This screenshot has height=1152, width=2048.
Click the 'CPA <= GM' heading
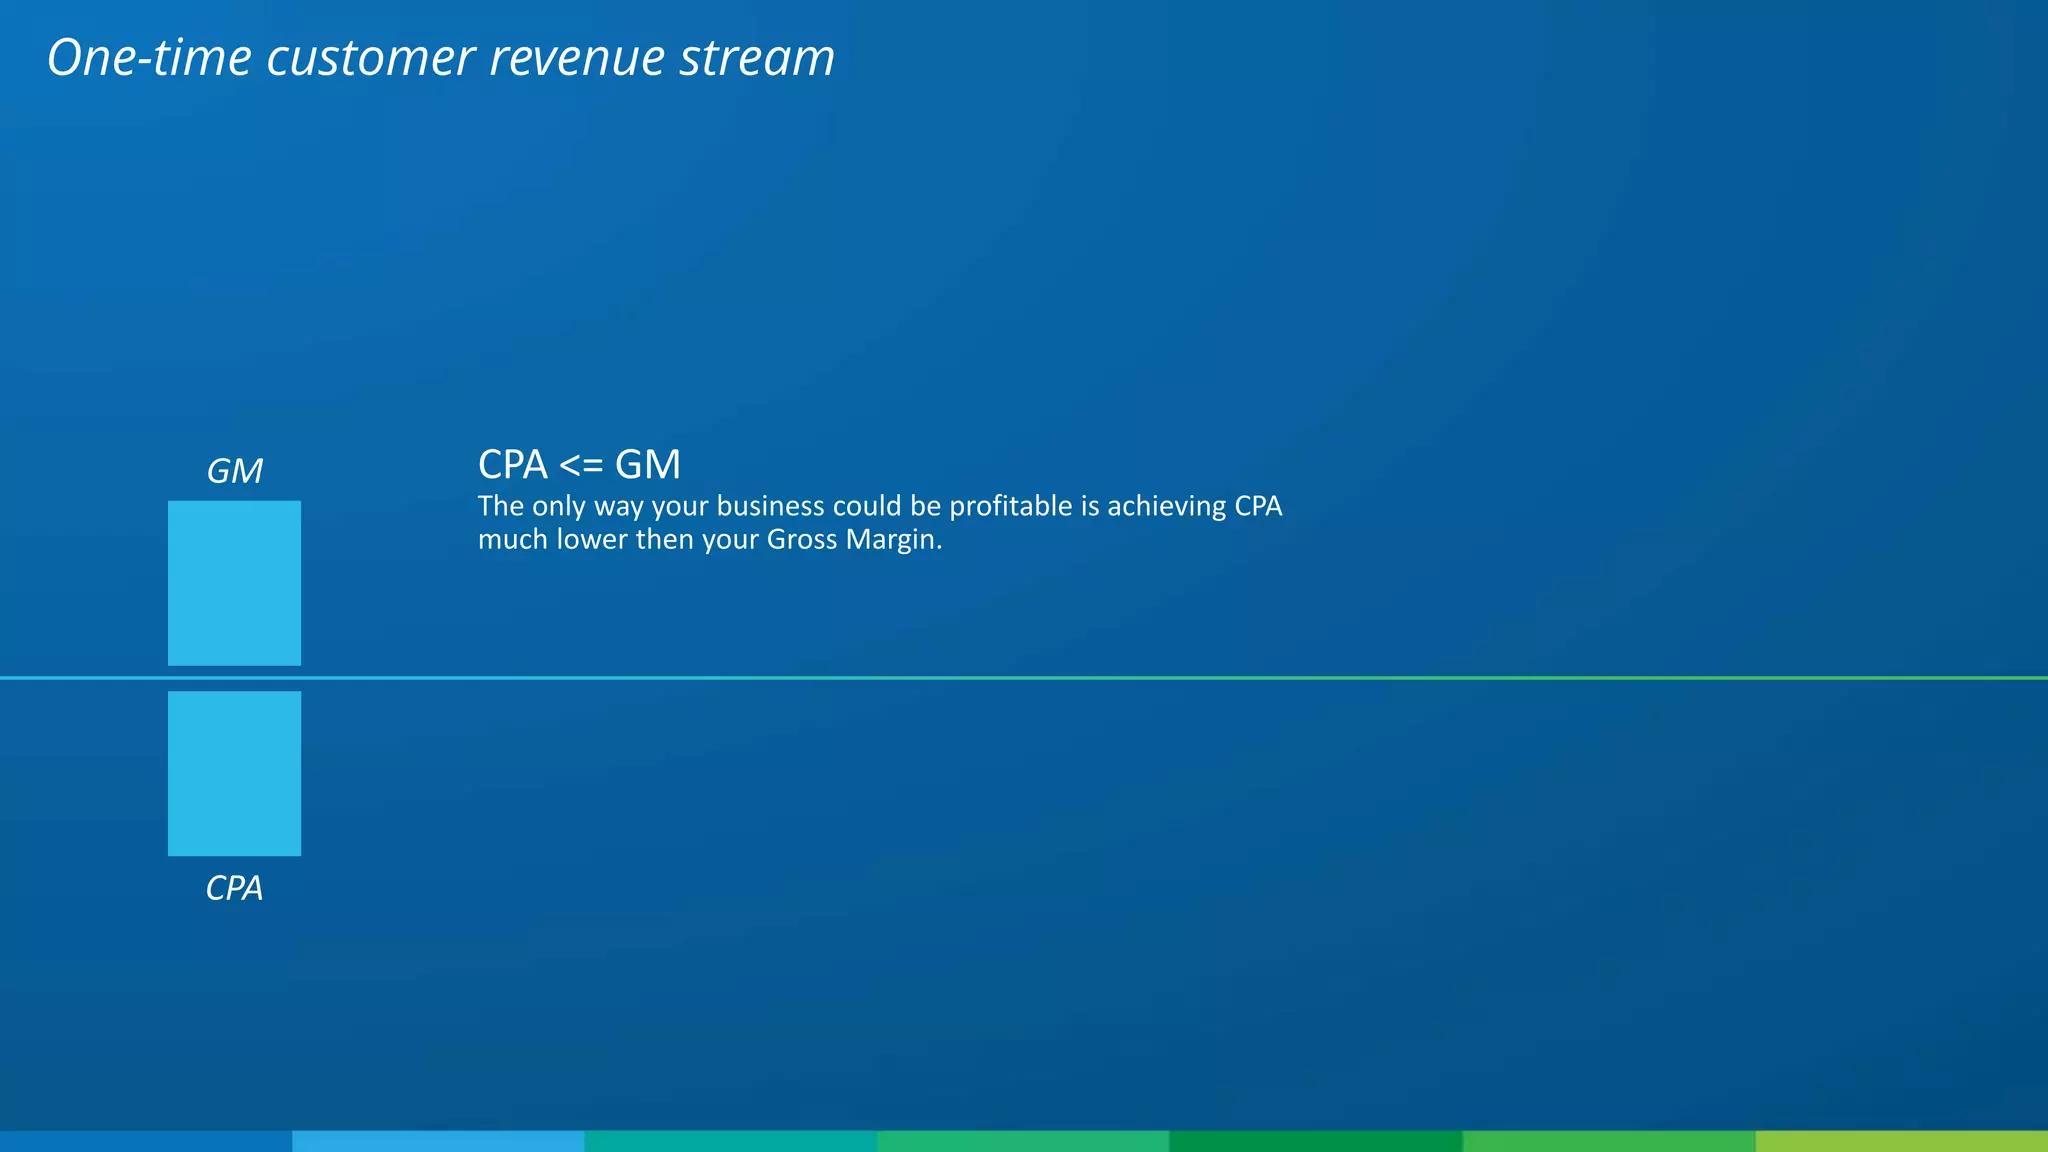(x=579, y=464)
